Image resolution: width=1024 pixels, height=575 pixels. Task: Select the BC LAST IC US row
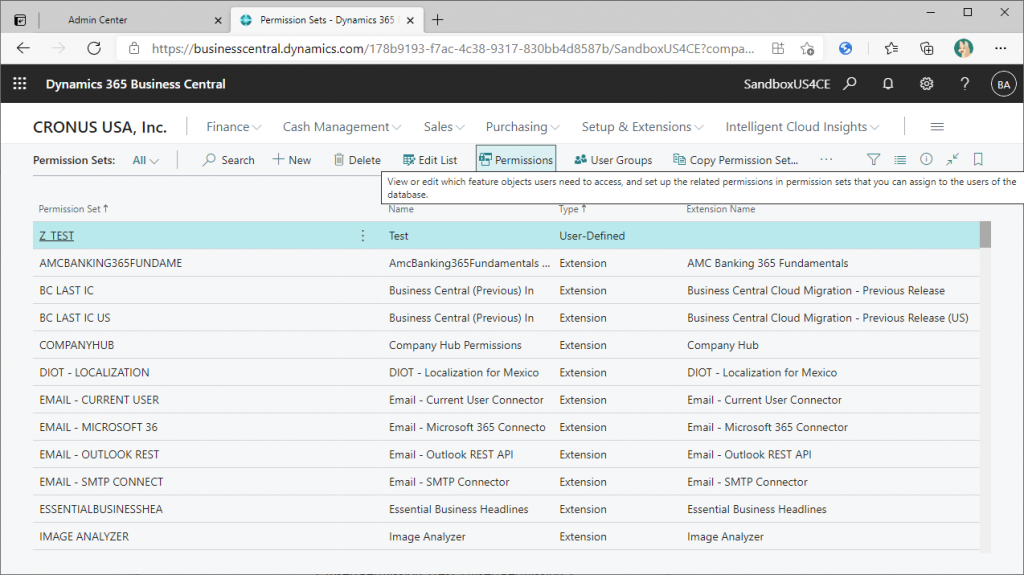coord(506,318)
